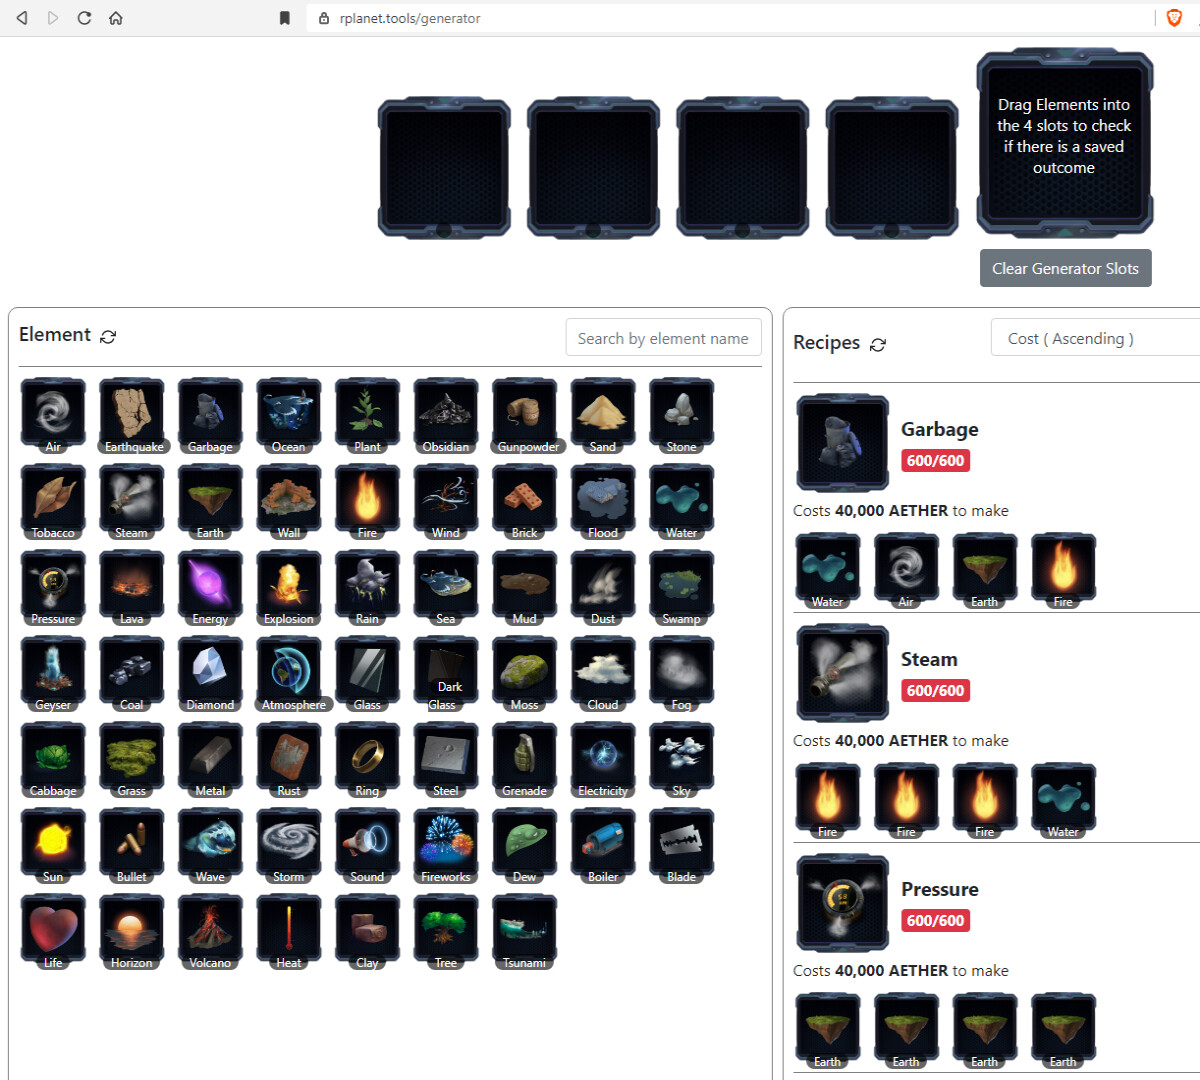Click the second empty generator slot
1200x1080 pixels.
click(x=593, y=168)
